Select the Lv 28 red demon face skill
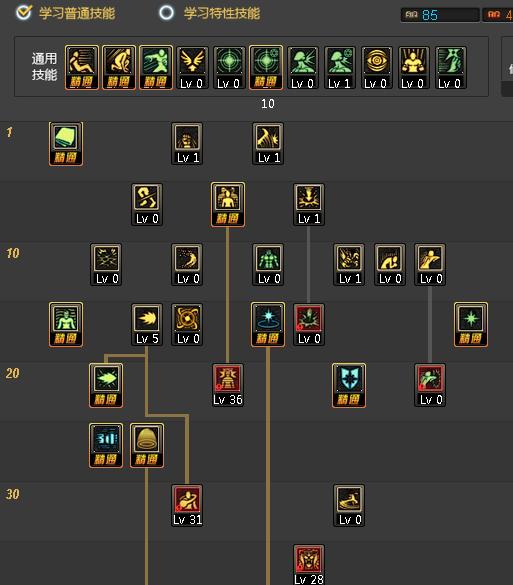Image resolution: width=513 pixels, height=585 pixels. (x=309, y=564)
